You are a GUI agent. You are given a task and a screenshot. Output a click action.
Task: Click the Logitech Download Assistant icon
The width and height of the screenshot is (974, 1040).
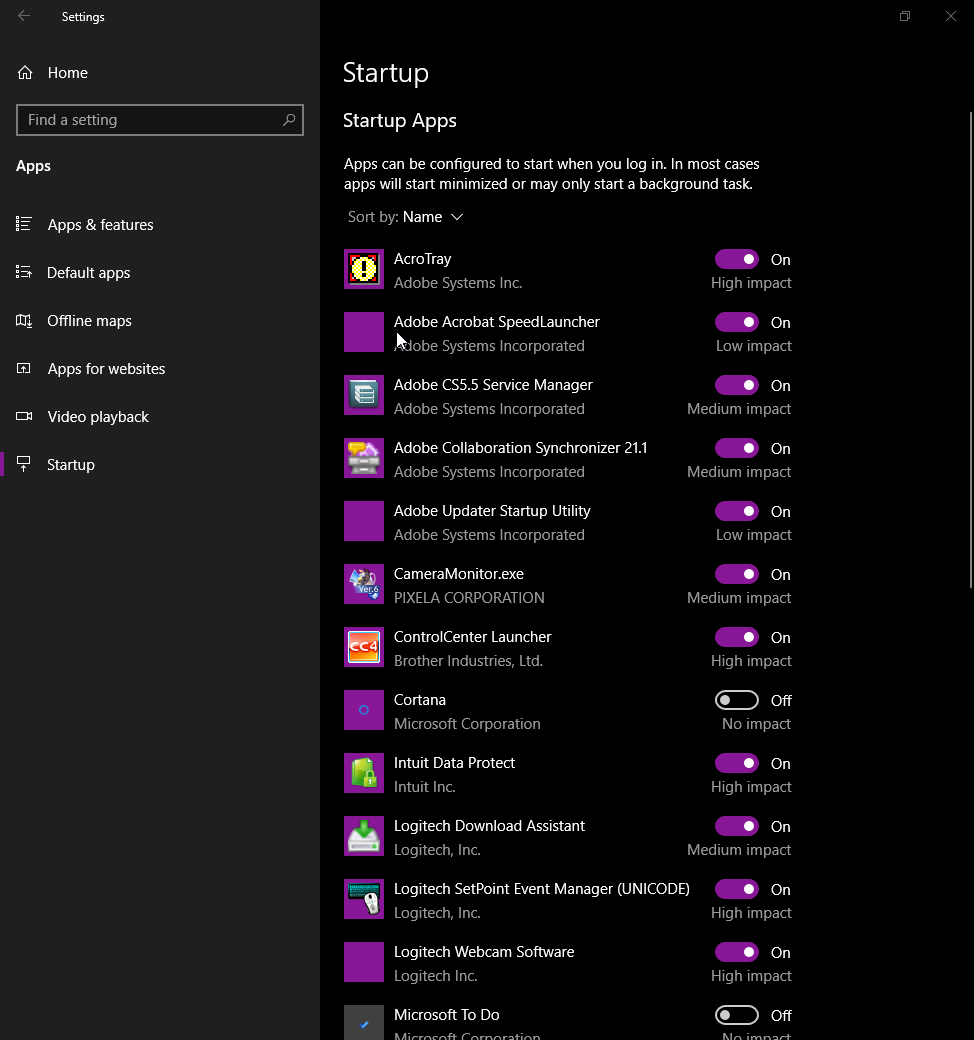[364, 836]
